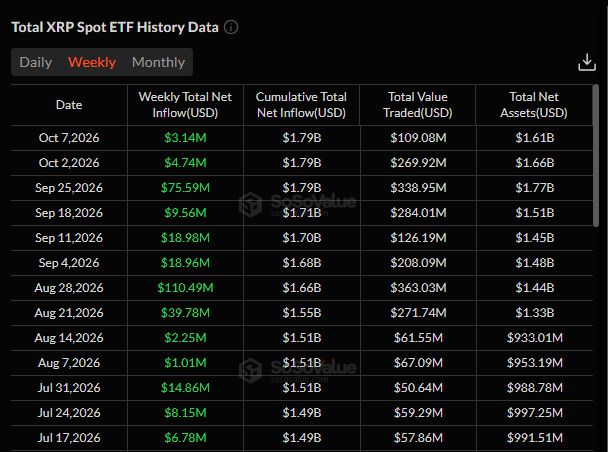The height and width of the screenshot is (452, 608).
Task: Select the Jul 17,2026 date cell
Action: 69,438
